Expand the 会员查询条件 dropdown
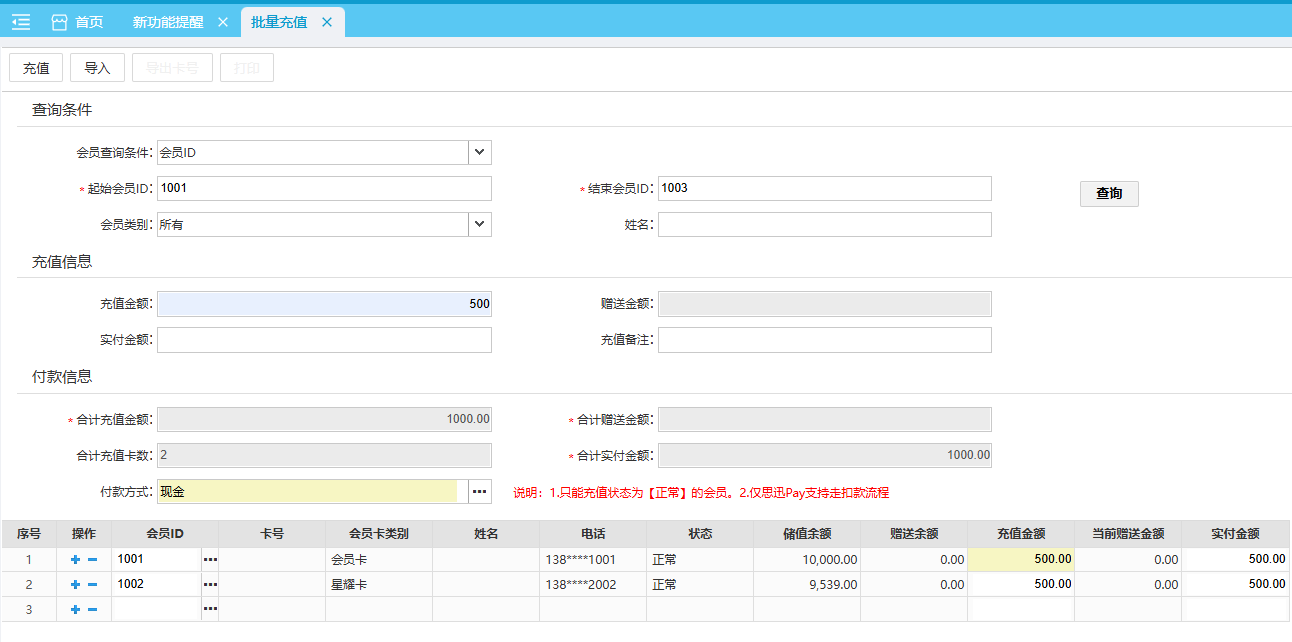 coord(480,152)
